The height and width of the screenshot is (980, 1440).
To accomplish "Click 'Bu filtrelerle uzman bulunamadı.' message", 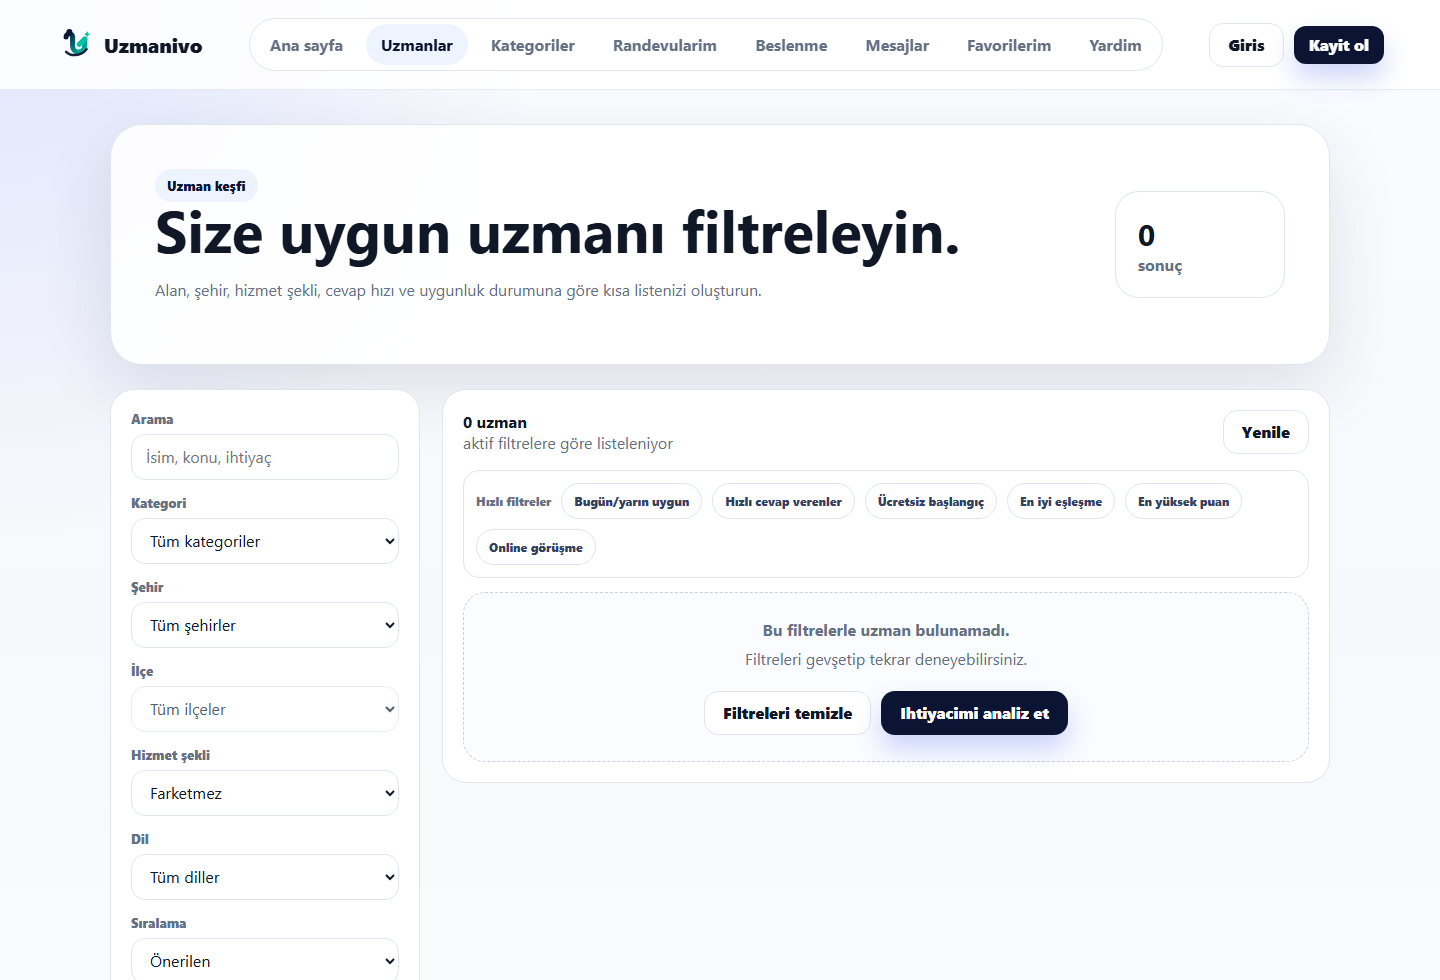I will [886, 630].
